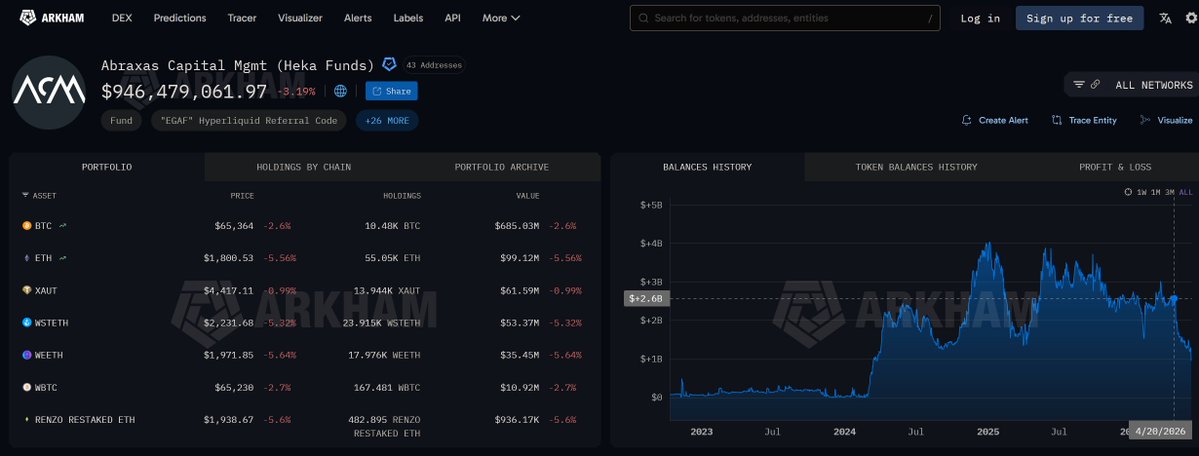Sort by the Holdings column header
The width and height of the screenshot is (1199, 456).
point(402,196)
